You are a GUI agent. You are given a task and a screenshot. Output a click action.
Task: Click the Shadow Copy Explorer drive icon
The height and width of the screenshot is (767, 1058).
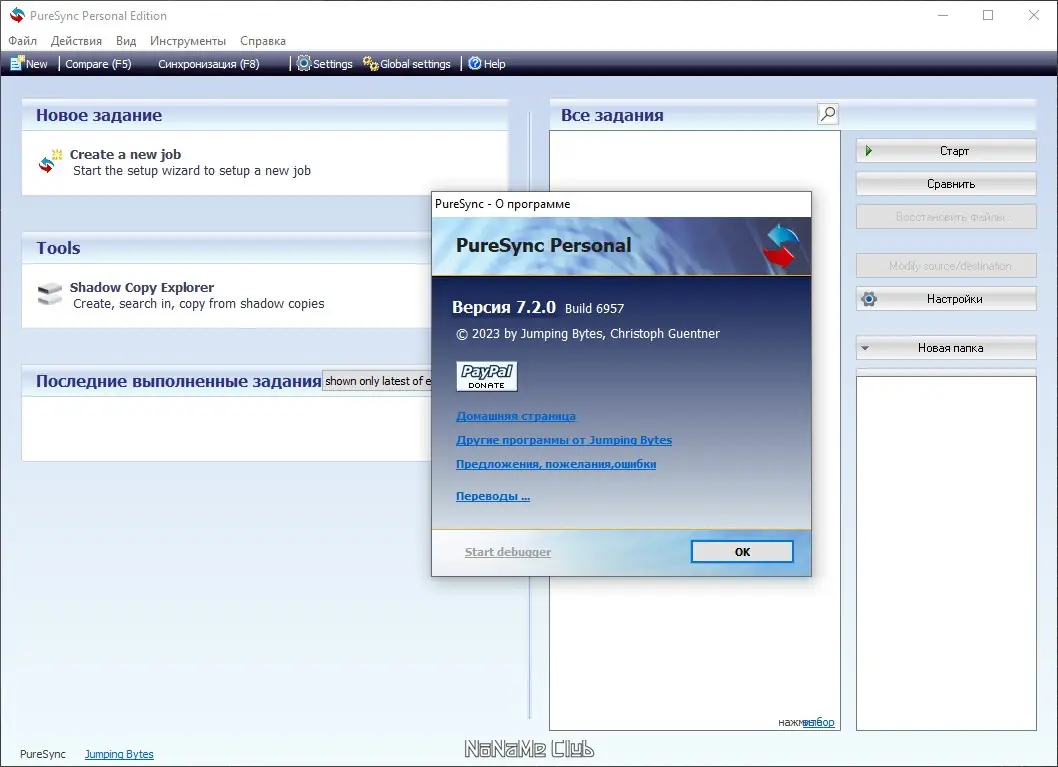(x=50, y=294)
